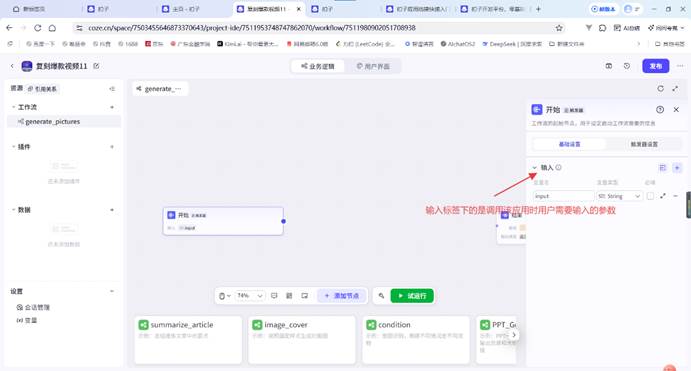Auto-arrange nodes with the layout icon
Screen dimensions: 691x371
click(x=289, y=296)
